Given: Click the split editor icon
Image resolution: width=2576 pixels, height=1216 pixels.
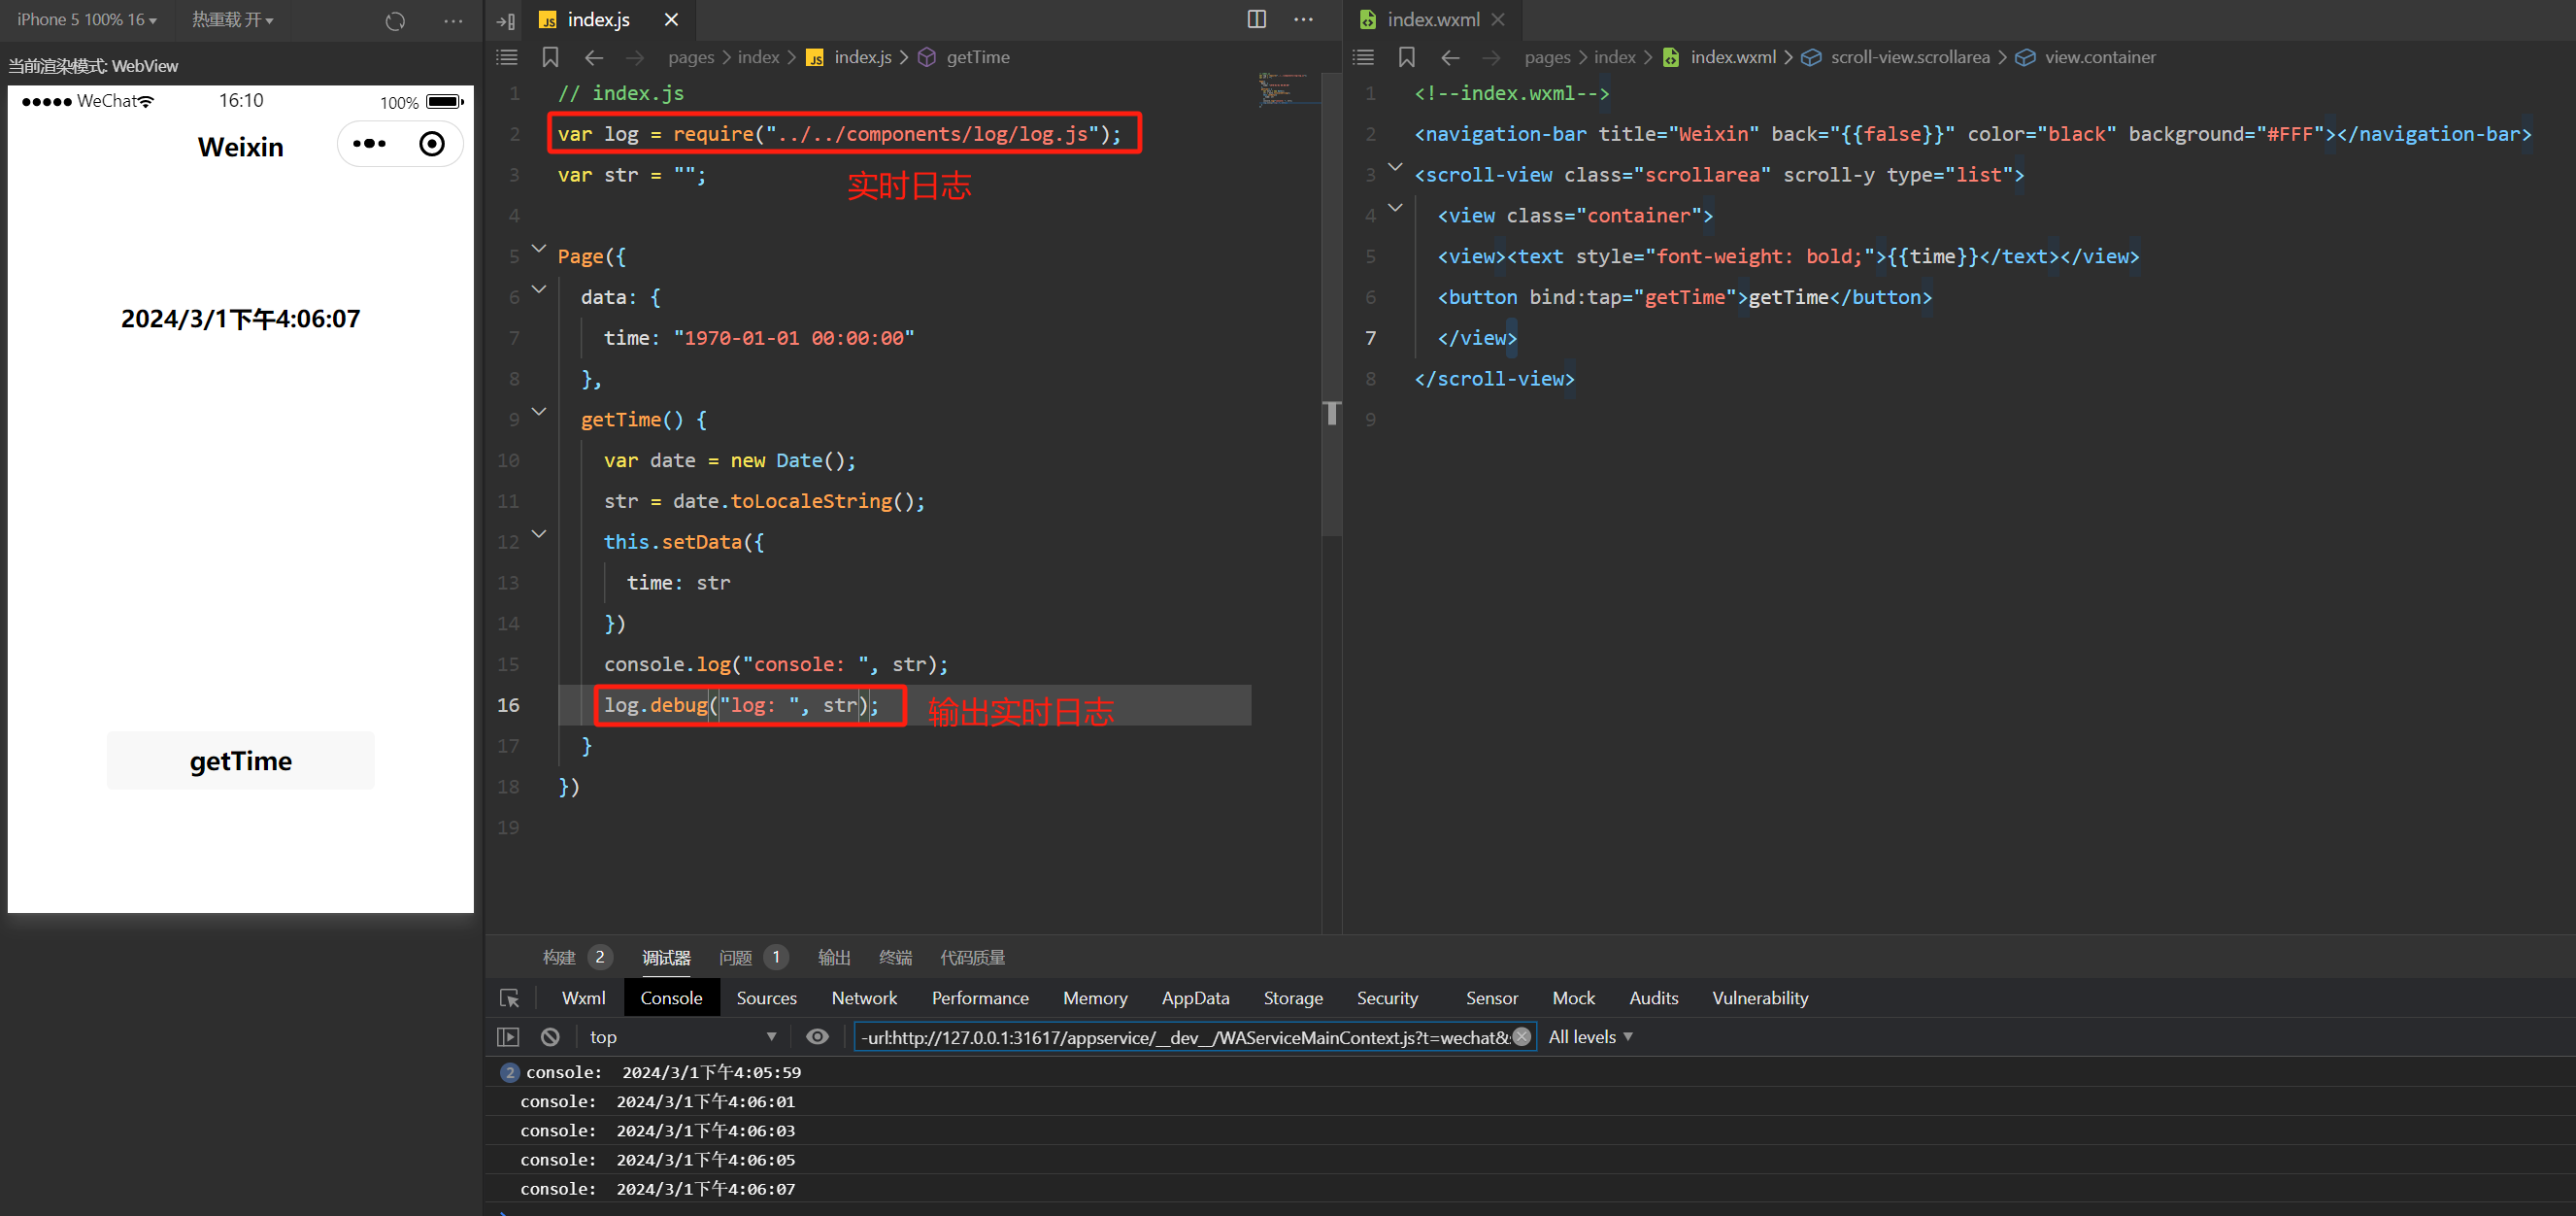Looking at the screenshot, I should [x=1256, y=19].
